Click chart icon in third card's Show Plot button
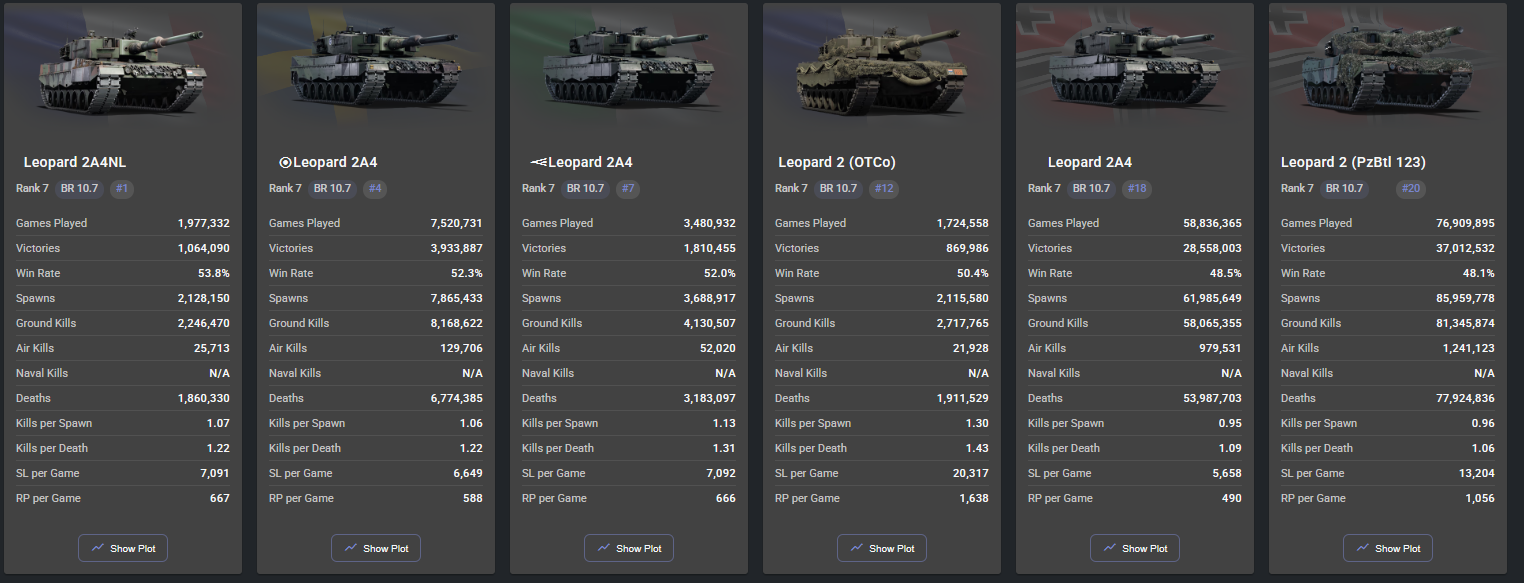1524x583 pixels. coord(604,548)
